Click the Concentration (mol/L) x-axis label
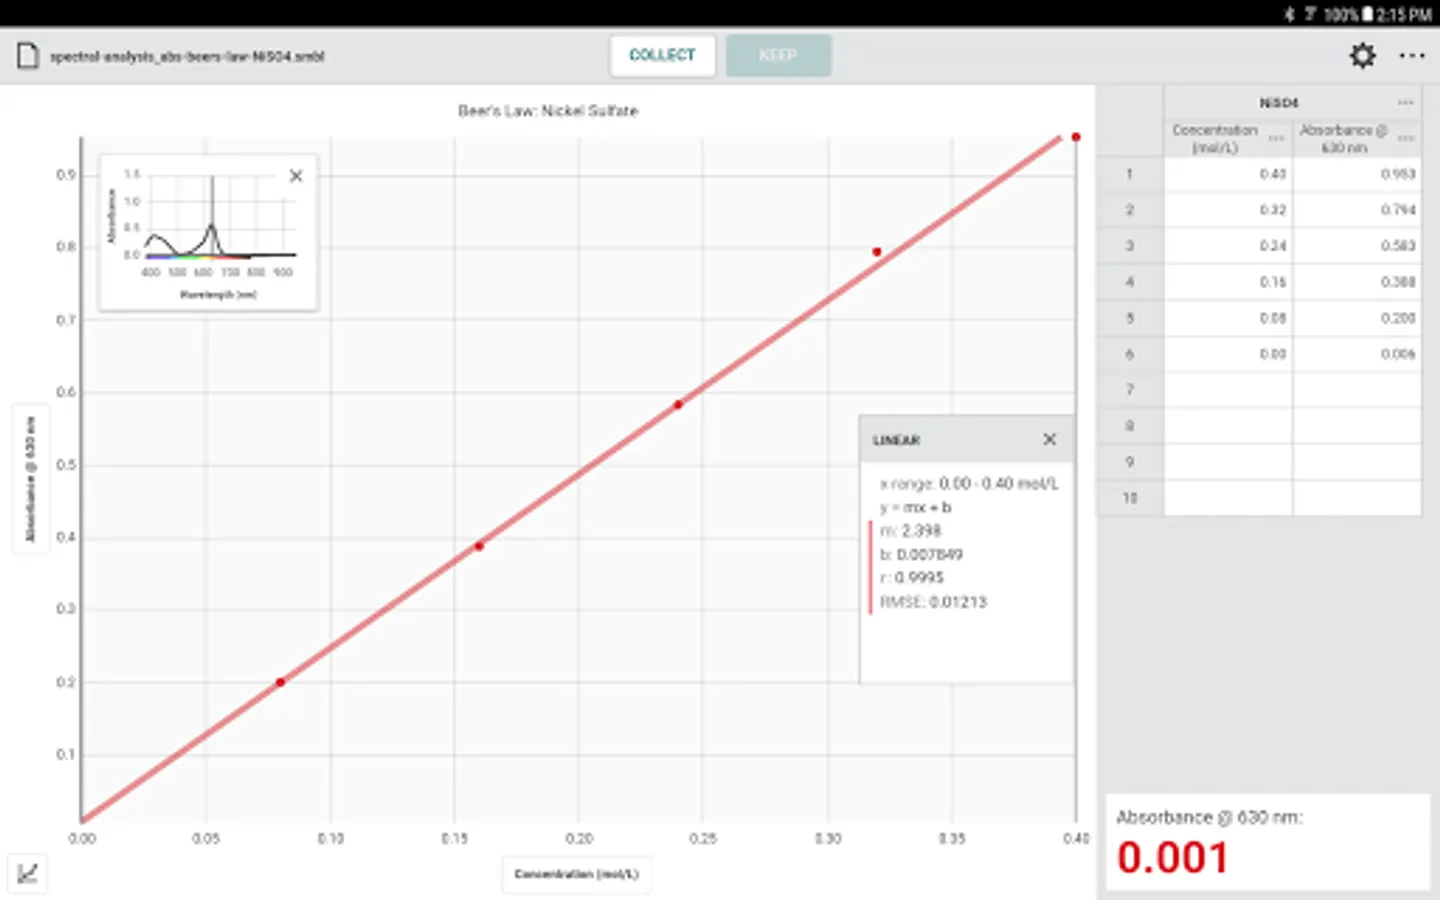Image resolution: width=1440 pixels, height=900 pixels. tap(576, 874)
